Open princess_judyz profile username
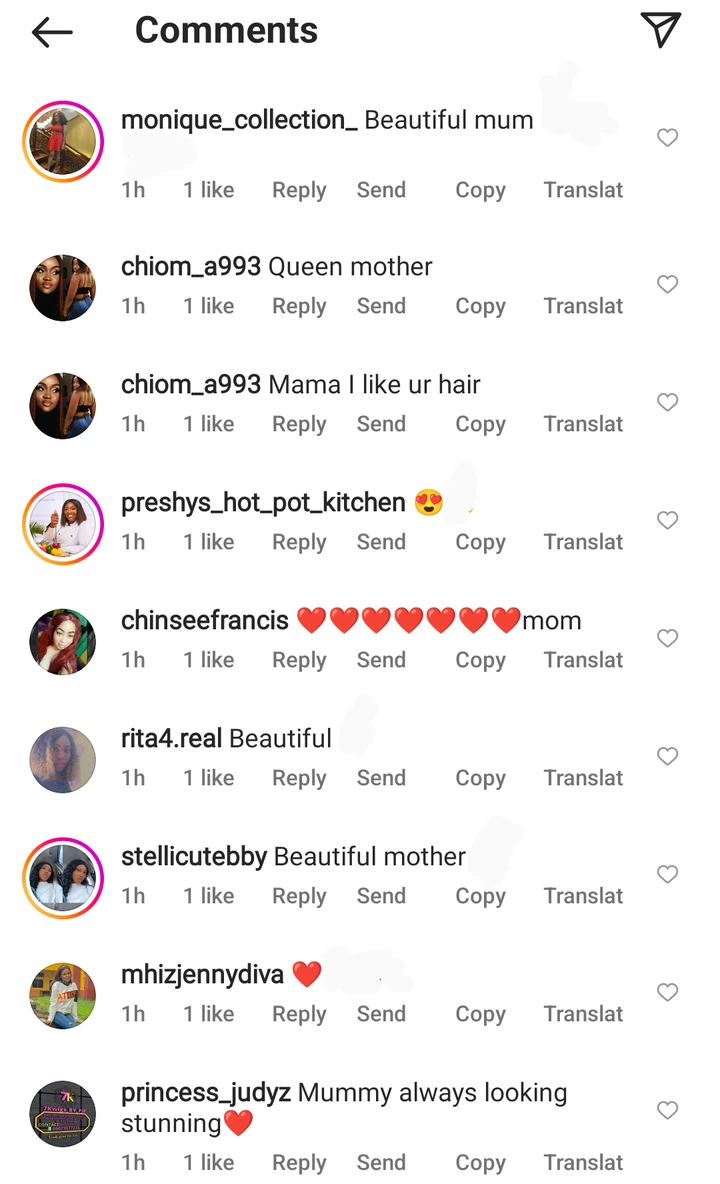 [x=206, y=1093]
